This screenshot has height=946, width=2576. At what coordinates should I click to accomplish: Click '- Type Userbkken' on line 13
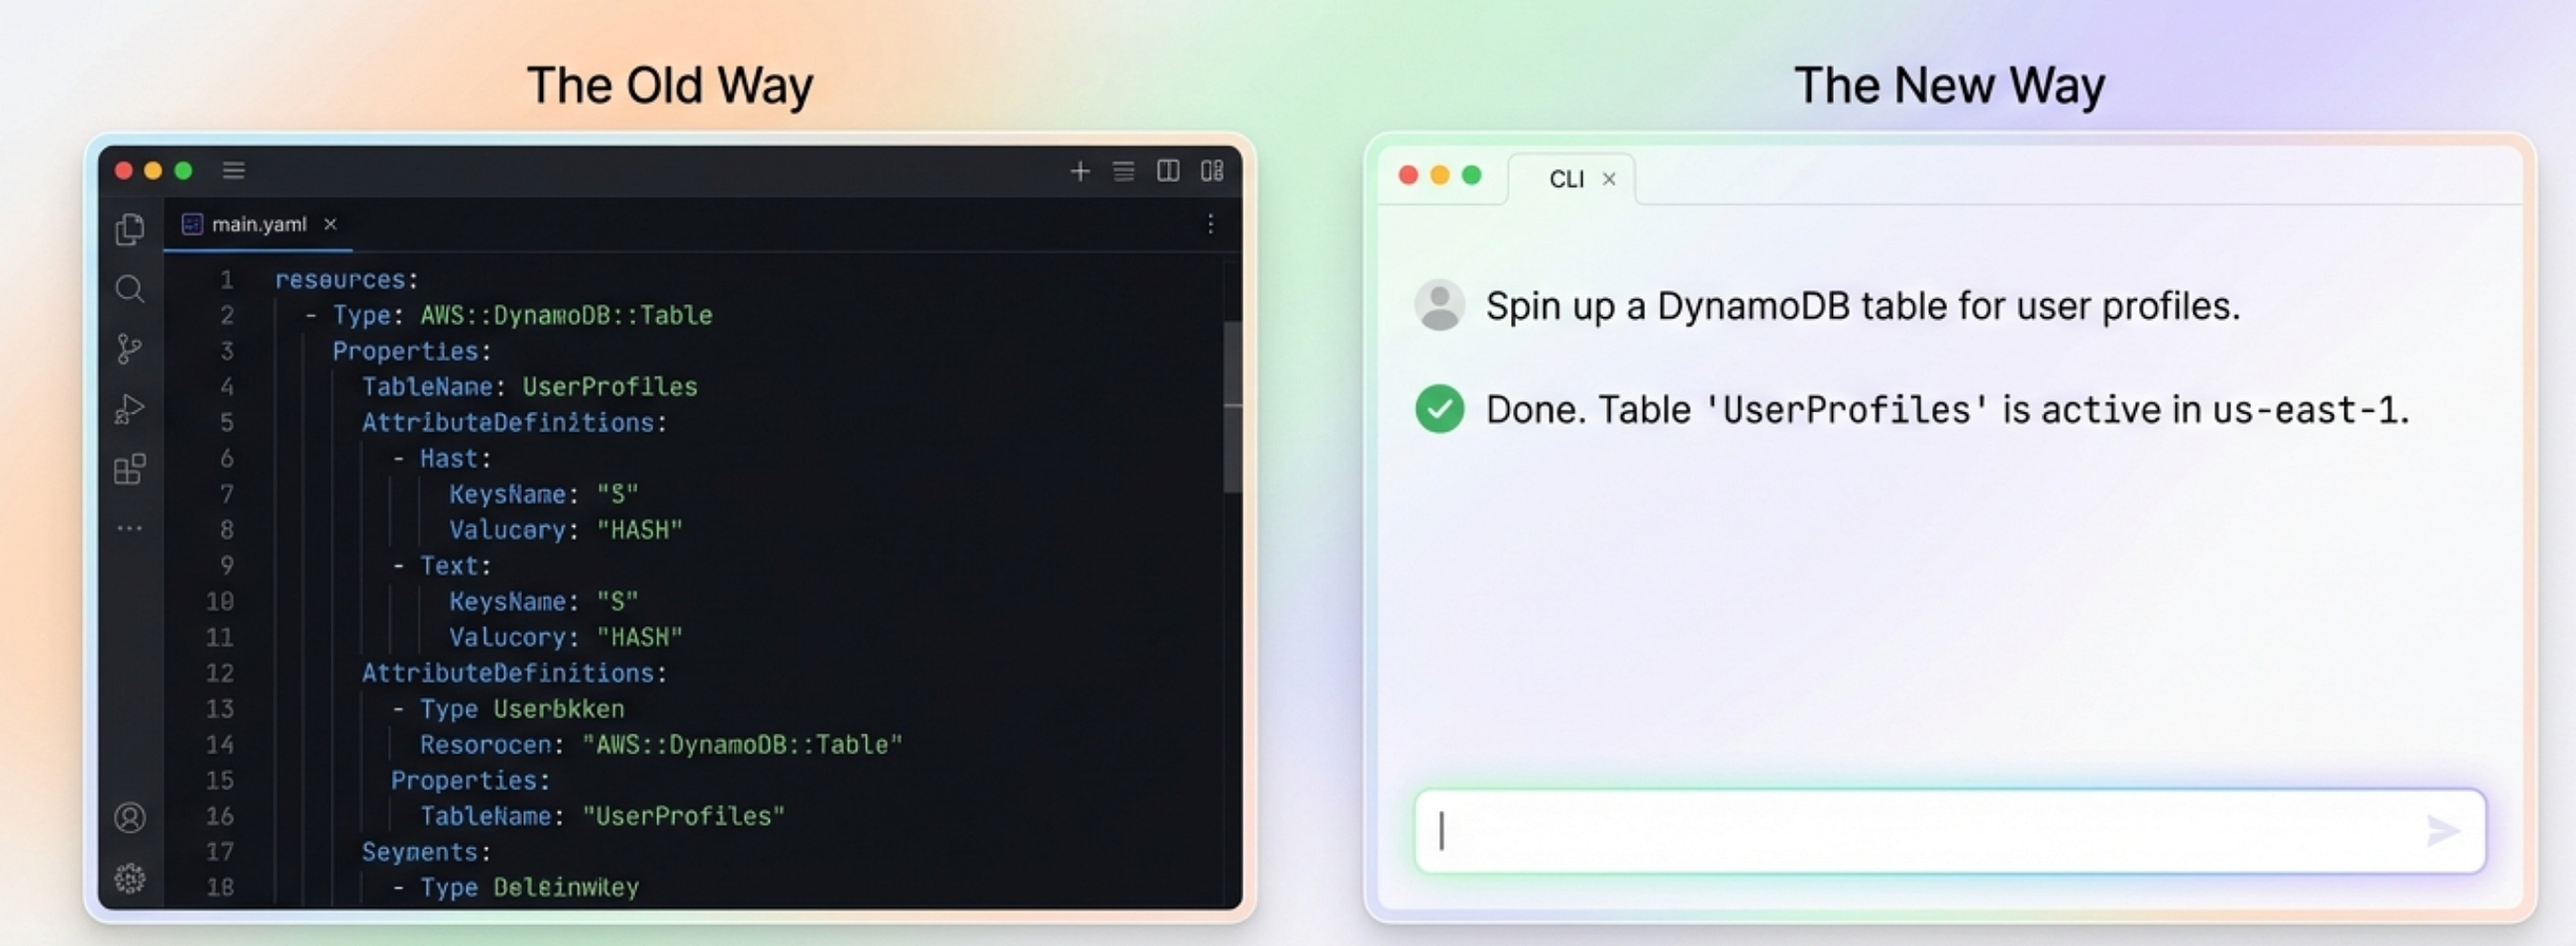508,709
